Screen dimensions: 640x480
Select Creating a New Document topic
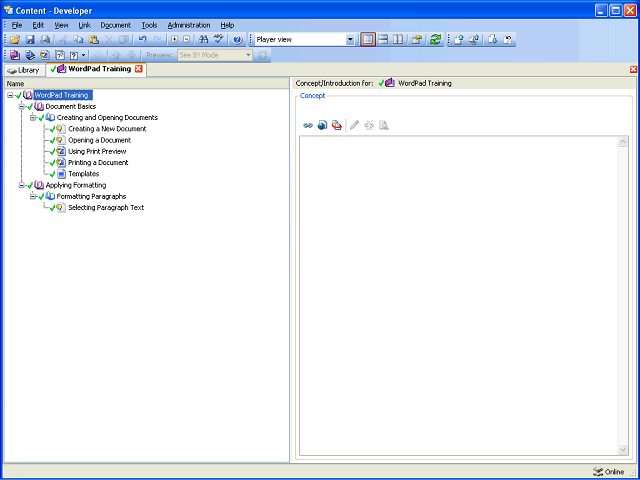107,129
